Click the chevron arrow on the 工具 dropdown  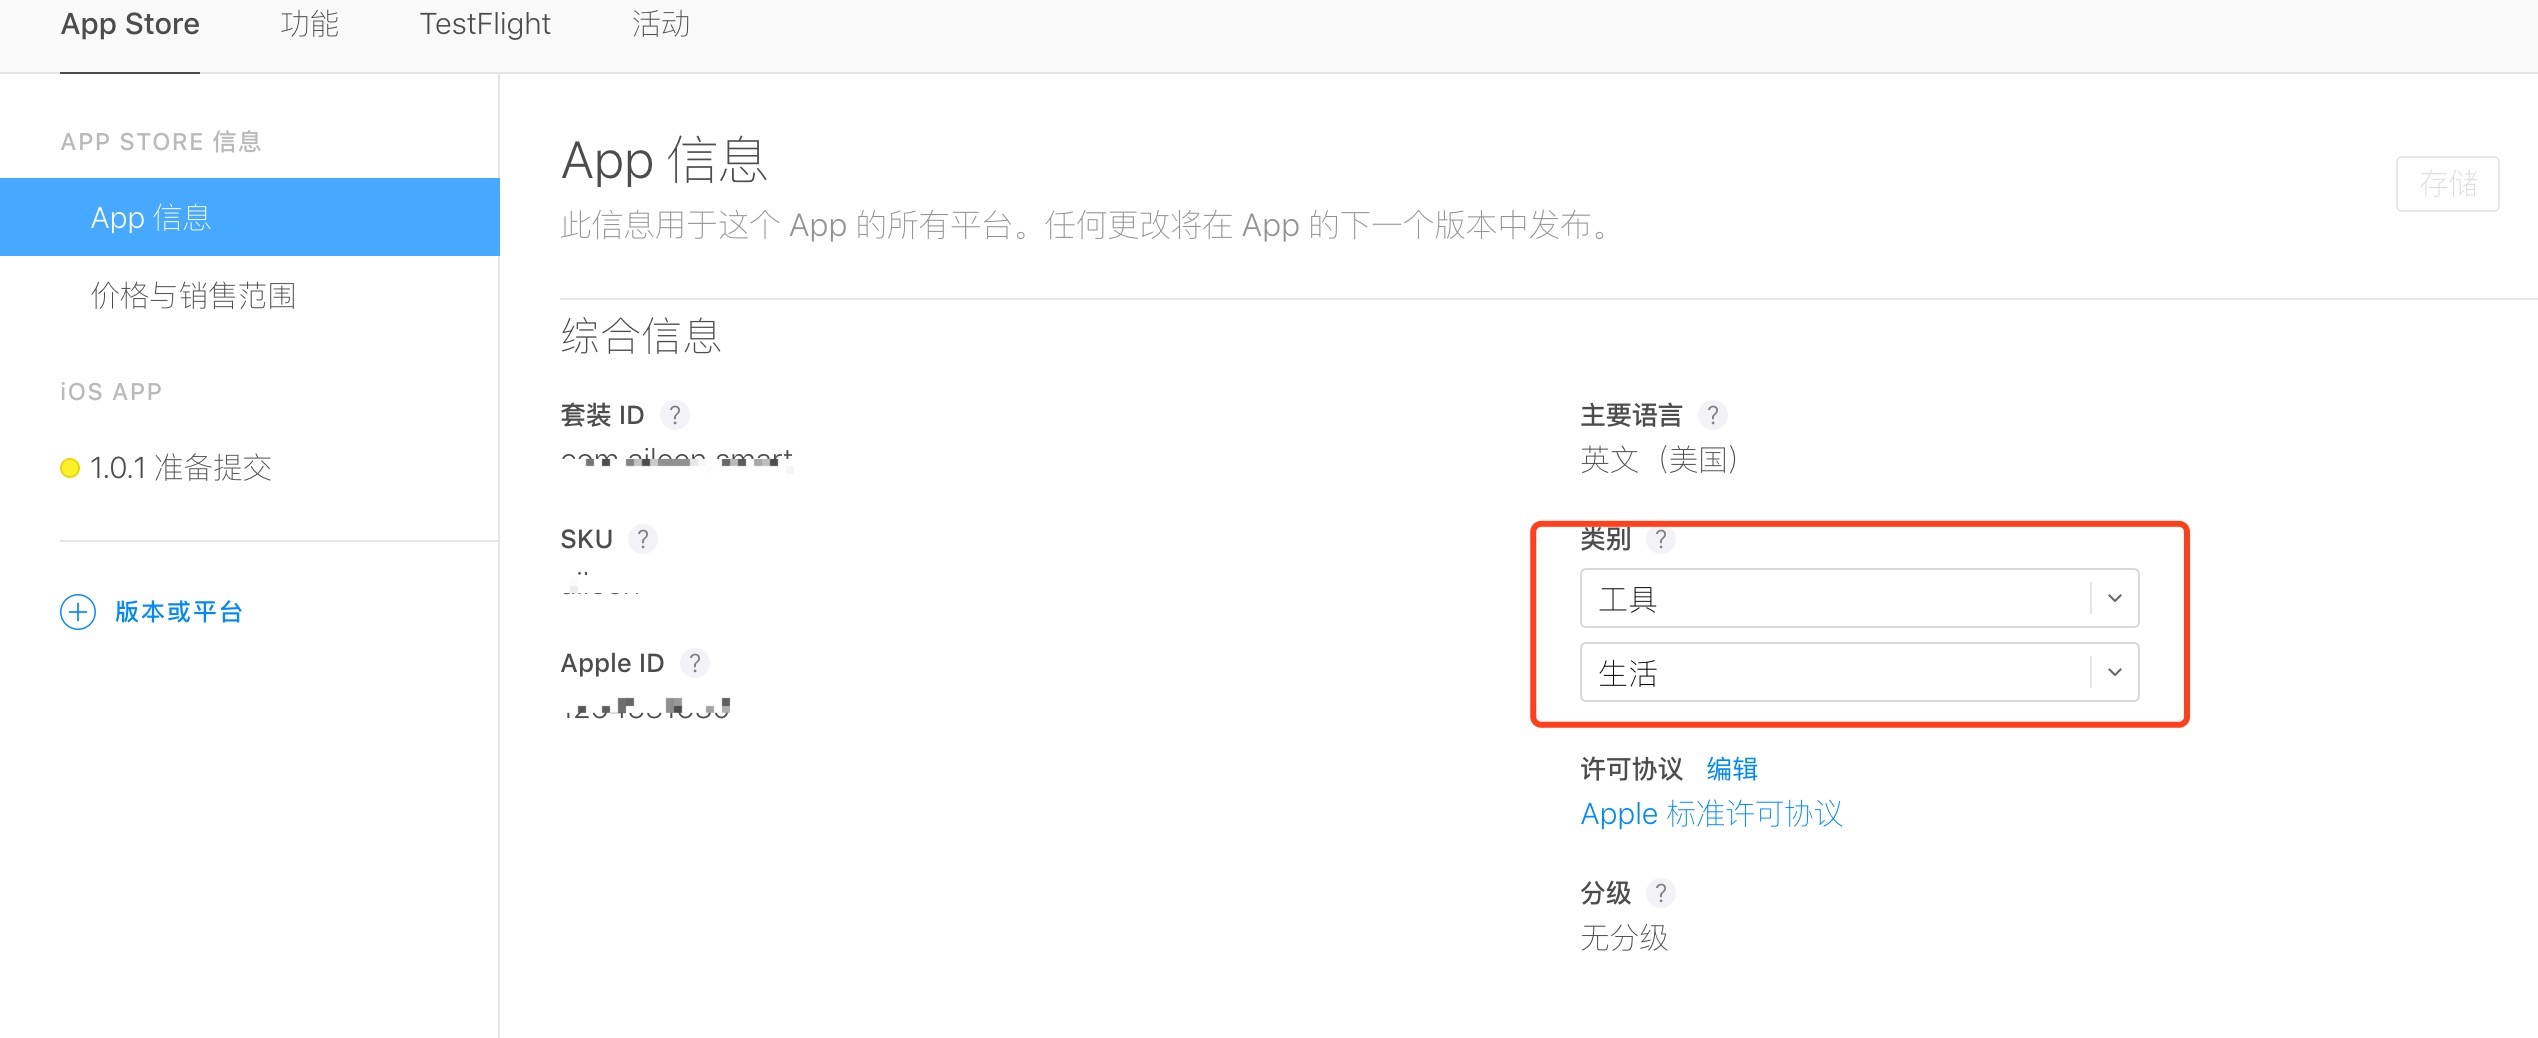[x=2115, y=598]
